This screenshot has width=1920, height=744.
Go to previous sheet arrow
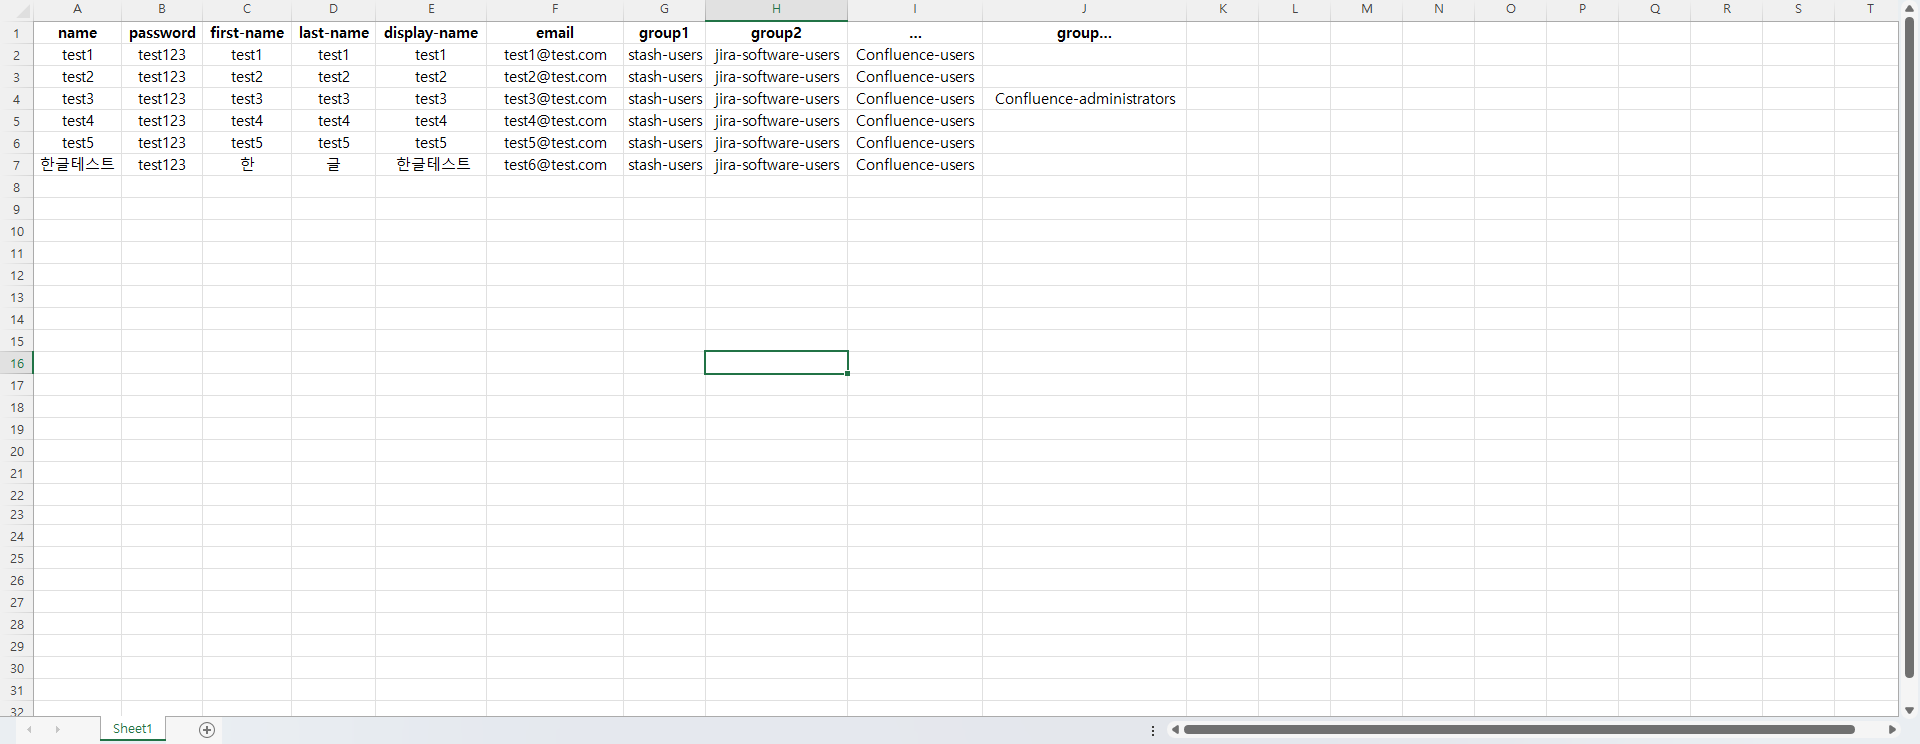pos(30,730)
